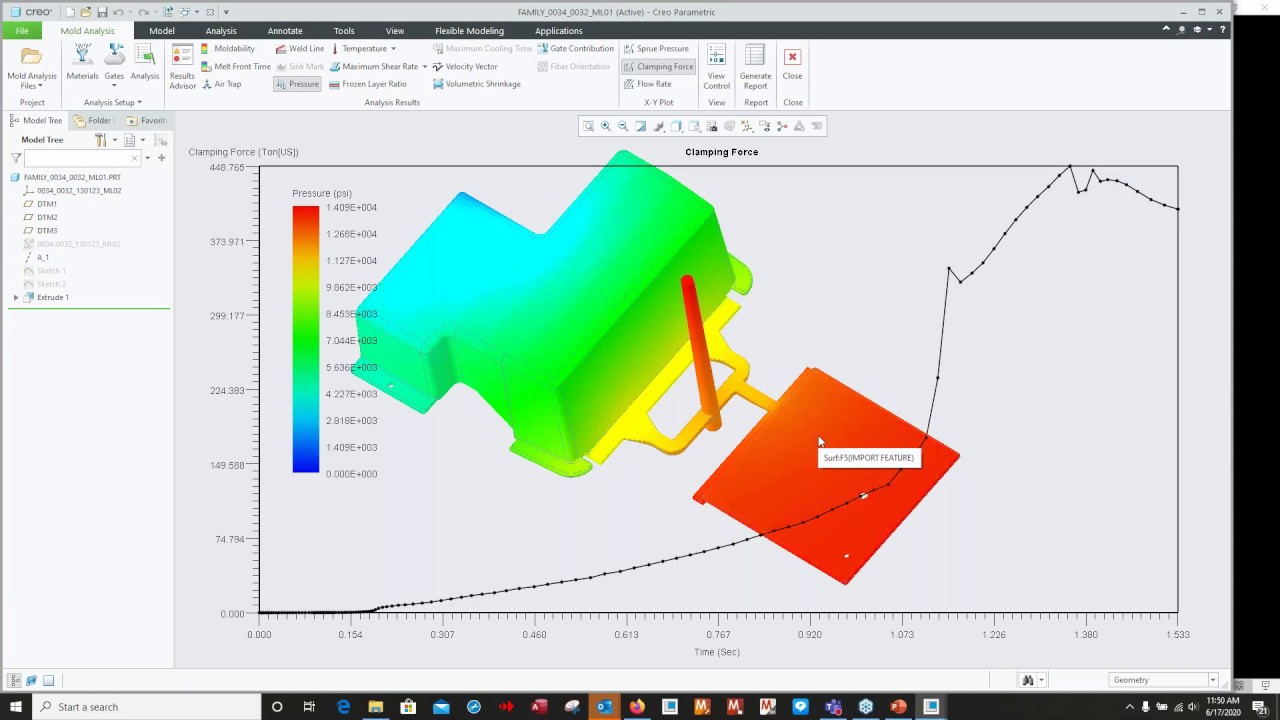Expand the Extrude 1 feature node
The height and width of the screenshot is (720, 1280).
[x=15, y=297]
